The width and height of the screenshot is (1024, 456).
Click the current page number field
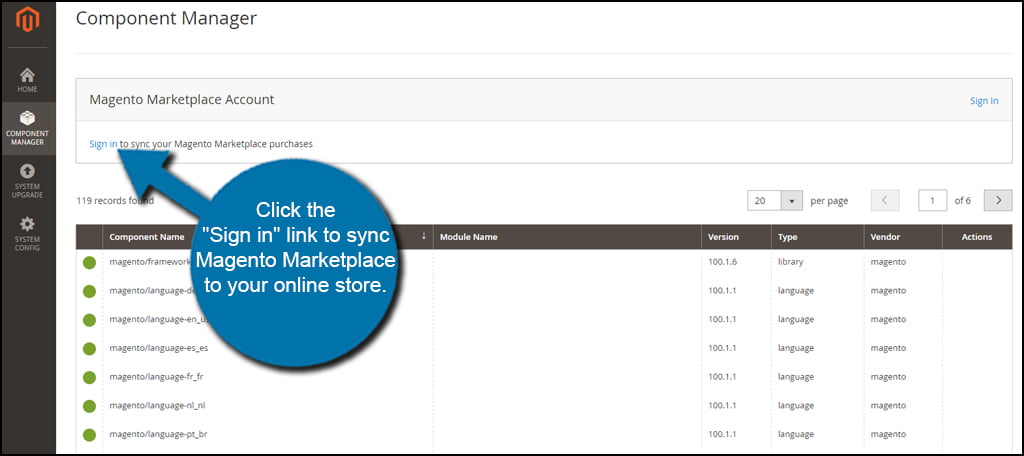[933, 201]
